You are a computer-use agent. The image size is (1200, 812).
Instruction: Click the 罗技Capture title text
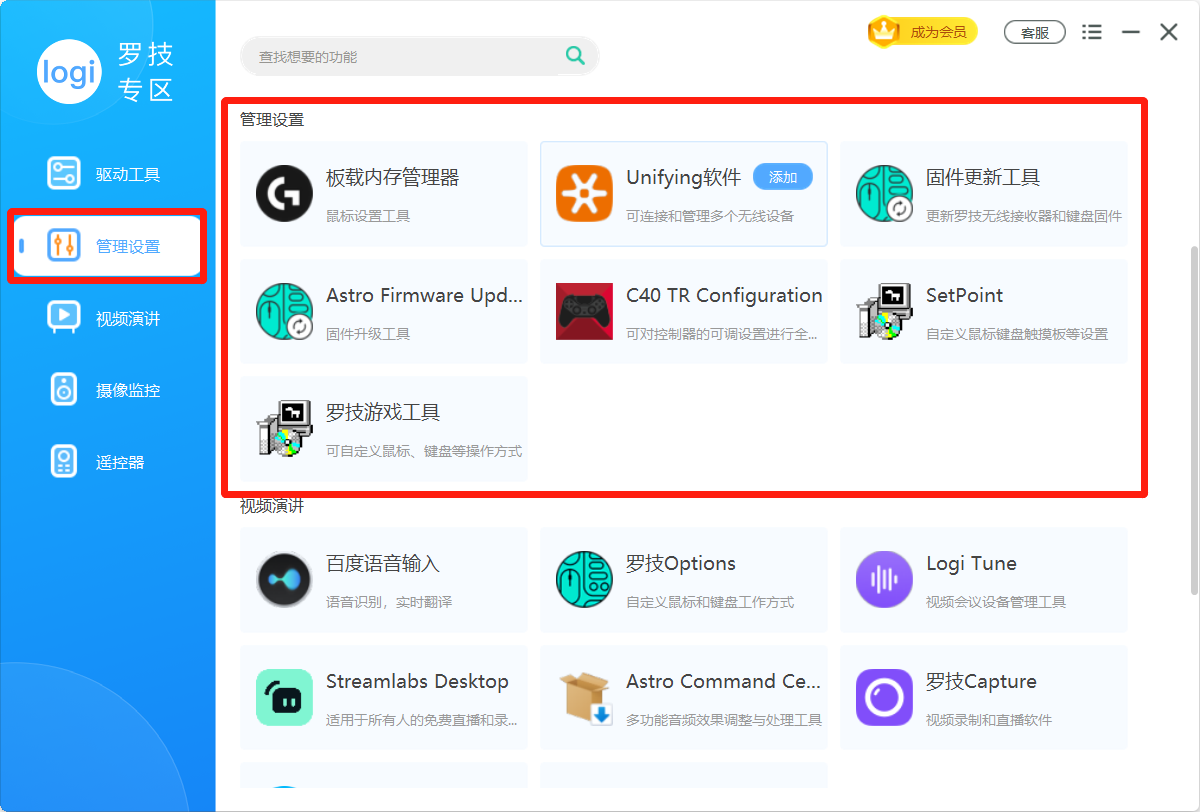pos(981,682)
